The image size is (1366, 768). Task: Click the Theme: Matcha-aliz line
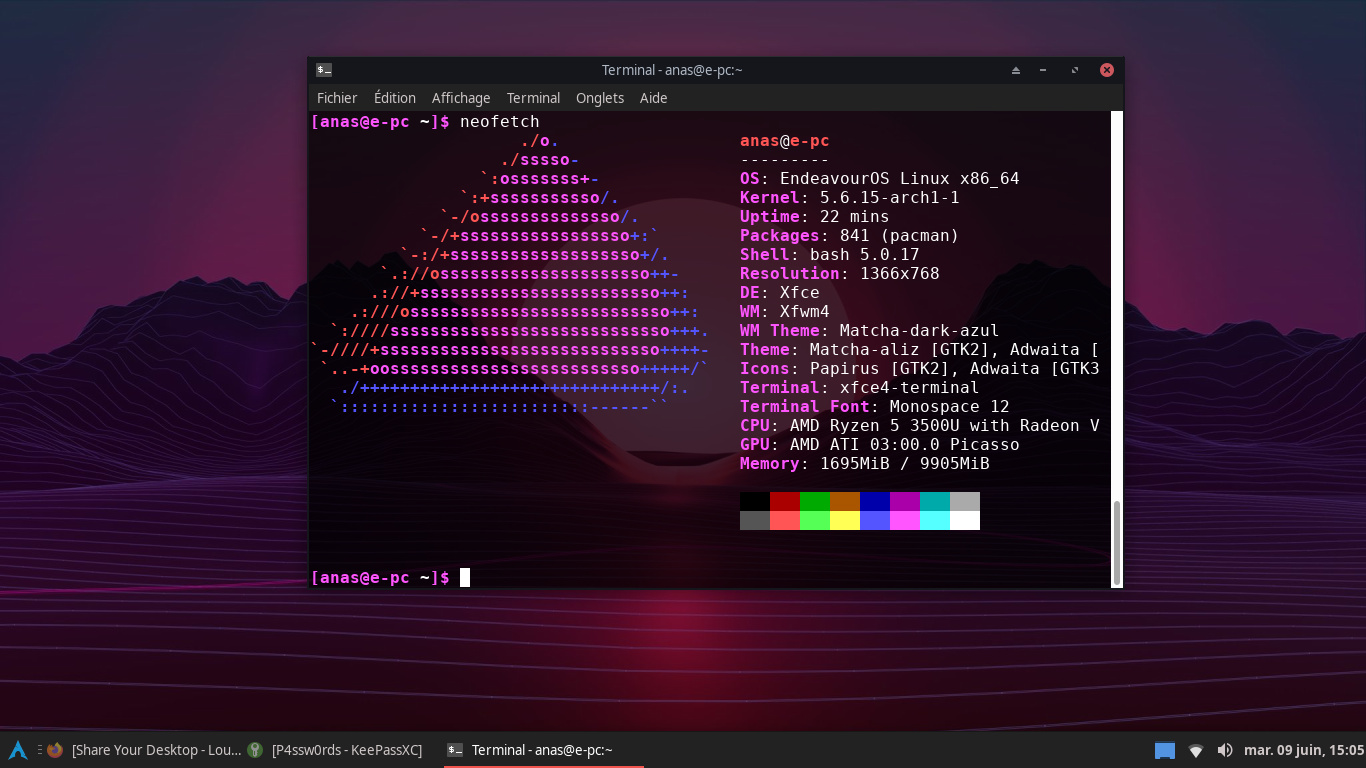pyautogui.click(x=920, y=350)
